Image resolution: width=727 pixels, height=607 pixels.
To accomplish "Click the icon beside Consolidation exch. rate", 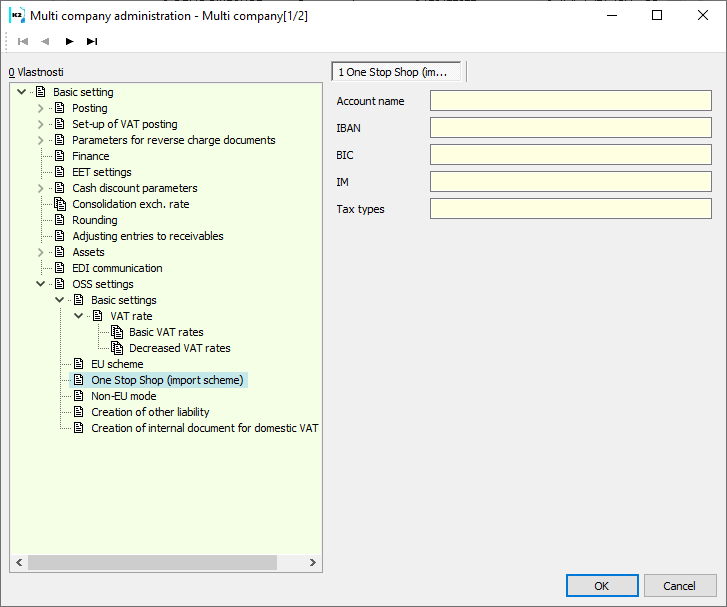I will pyautogui.click(x=60, y=204).
